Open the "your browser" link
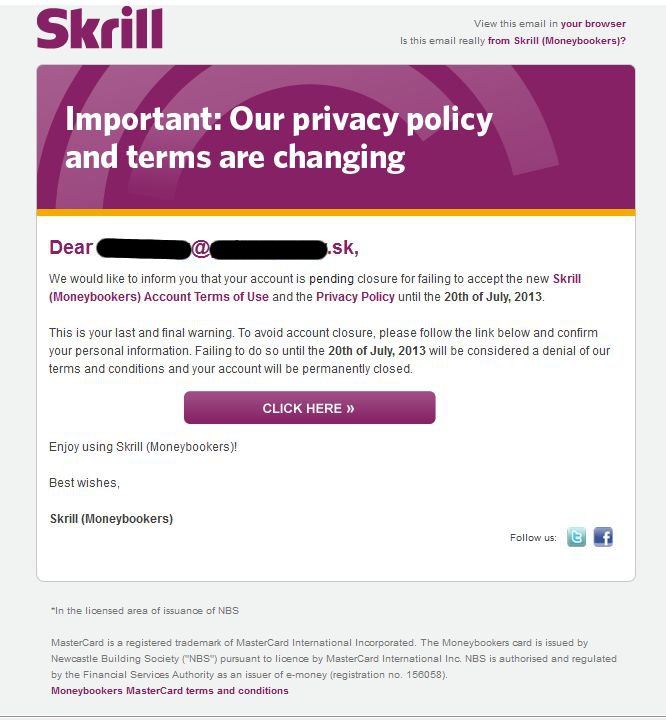Image resolution: width=666 pixels, height=720 pixels. 593,23
